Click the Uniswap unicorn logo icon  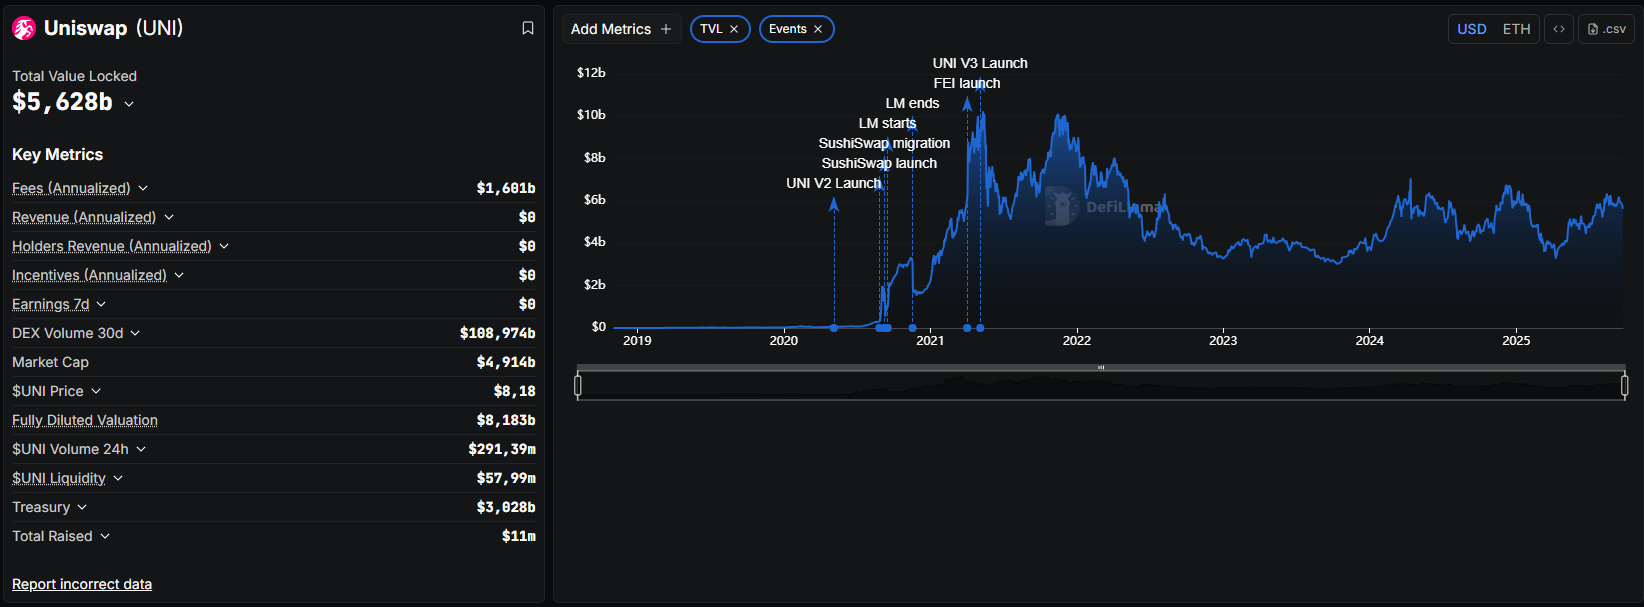24,29
